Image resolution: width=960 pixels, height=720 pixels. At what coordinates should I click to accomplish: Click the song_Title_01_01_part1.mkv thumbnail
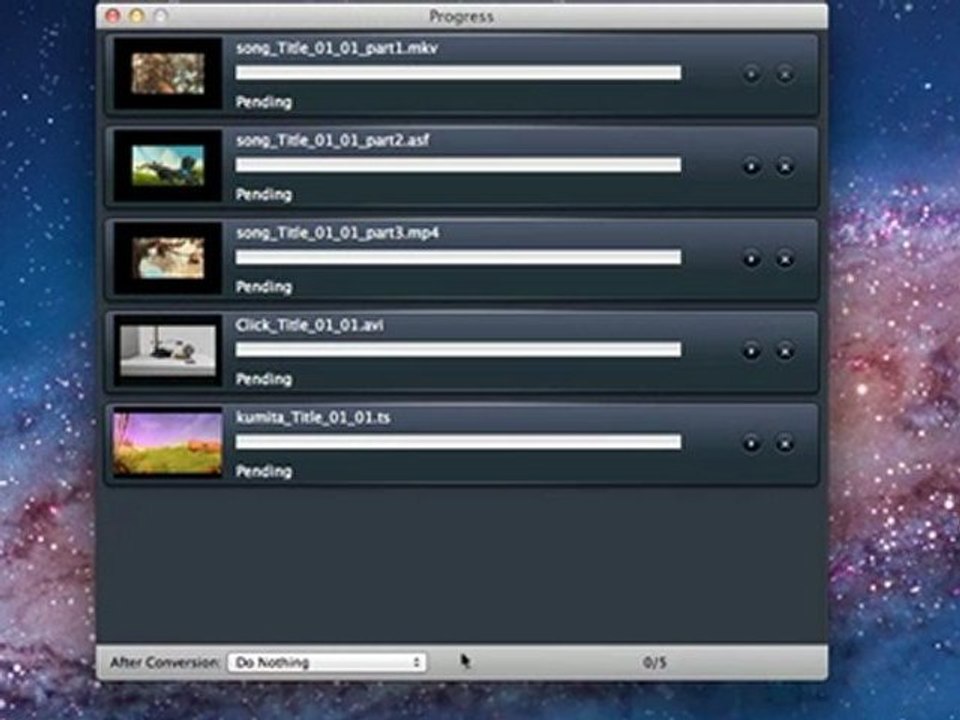[168, 73]
